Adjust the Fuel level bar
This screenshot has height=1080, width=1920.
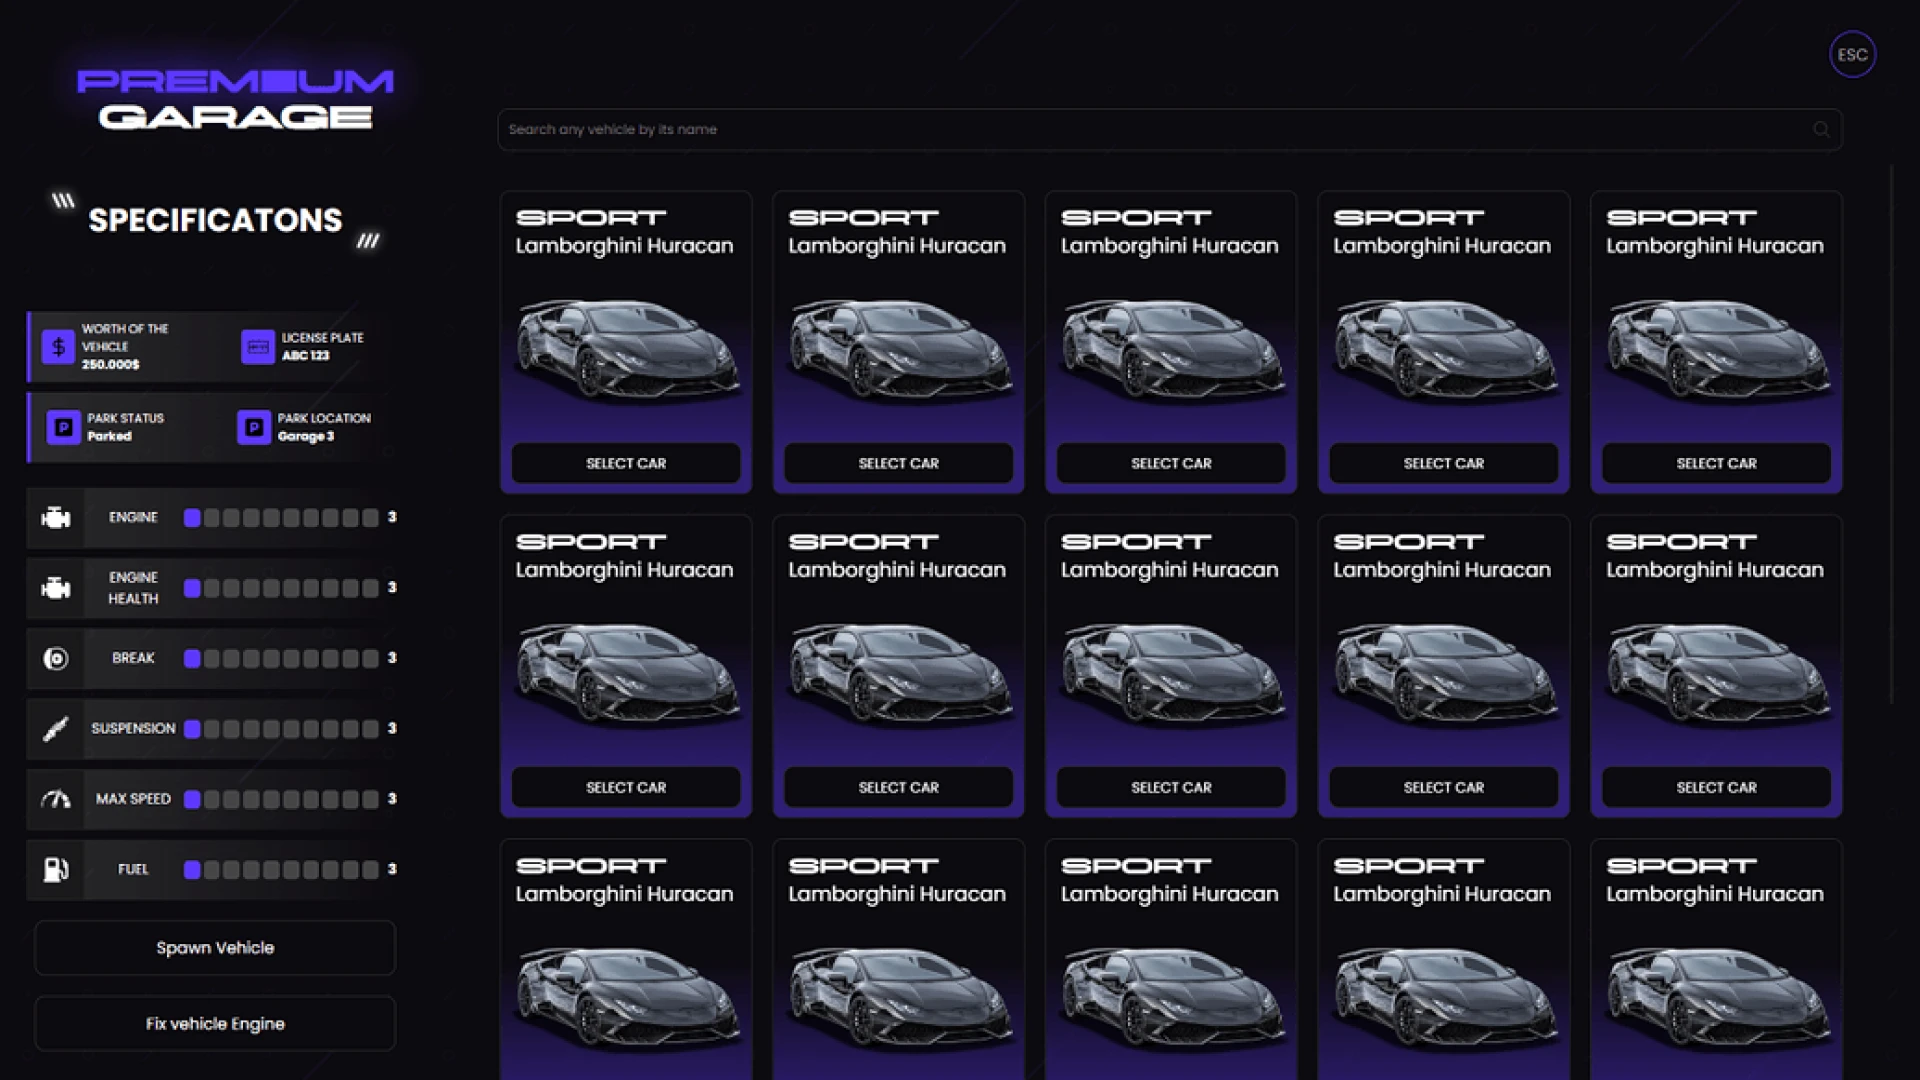tap(281, 869)
